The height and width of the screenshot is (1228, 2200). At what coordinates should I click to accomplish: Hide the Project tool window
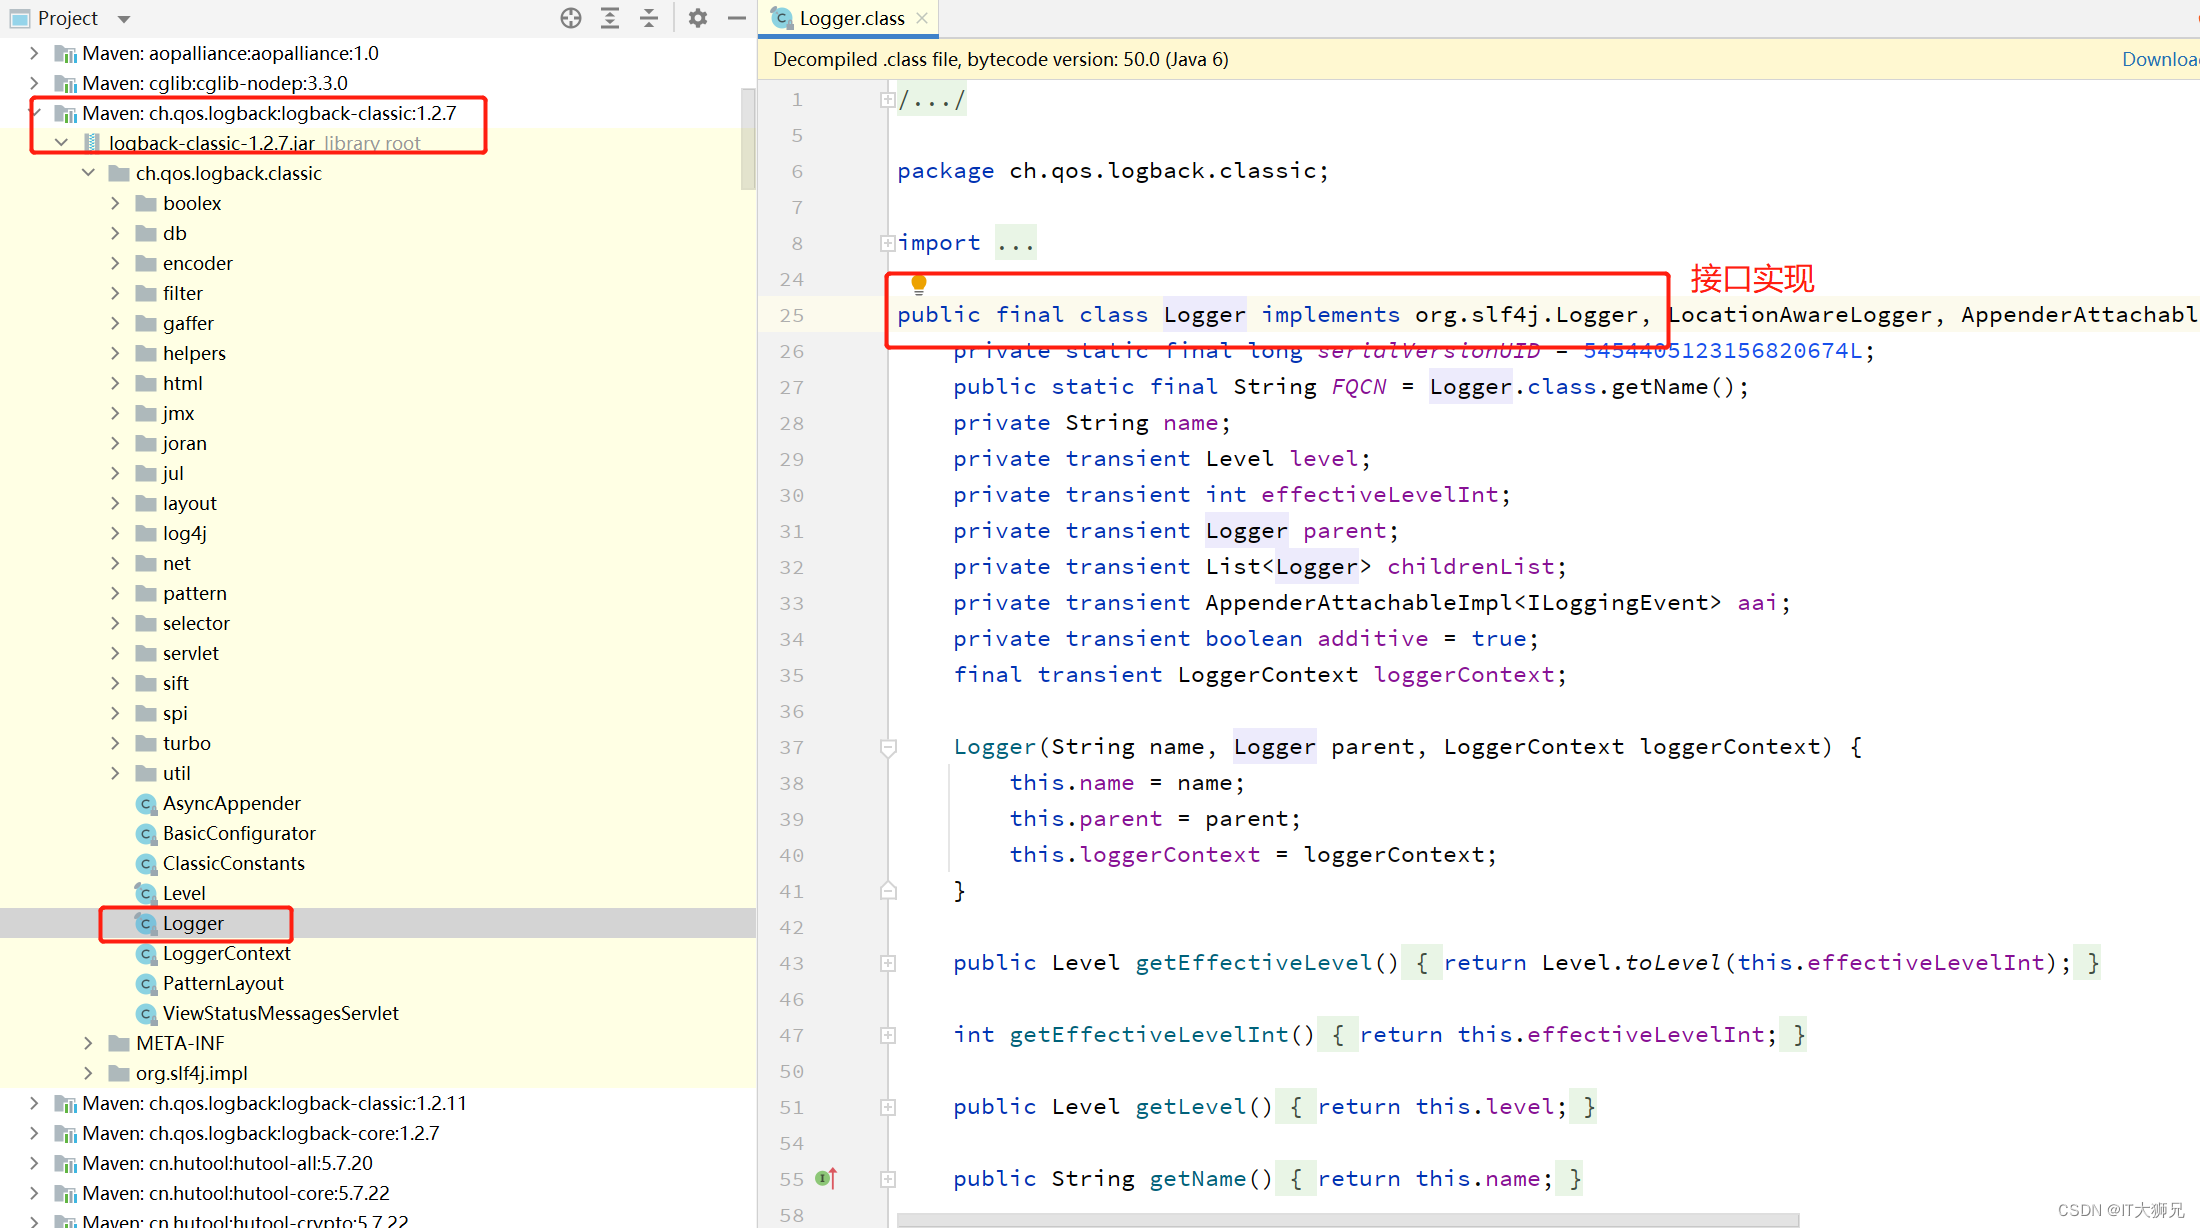(737, 18)
